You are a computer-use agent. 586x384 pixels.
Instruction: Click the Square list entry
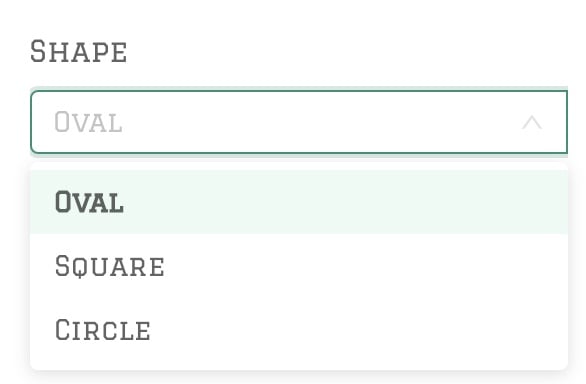pyautogui.click(x=299, y=266)
